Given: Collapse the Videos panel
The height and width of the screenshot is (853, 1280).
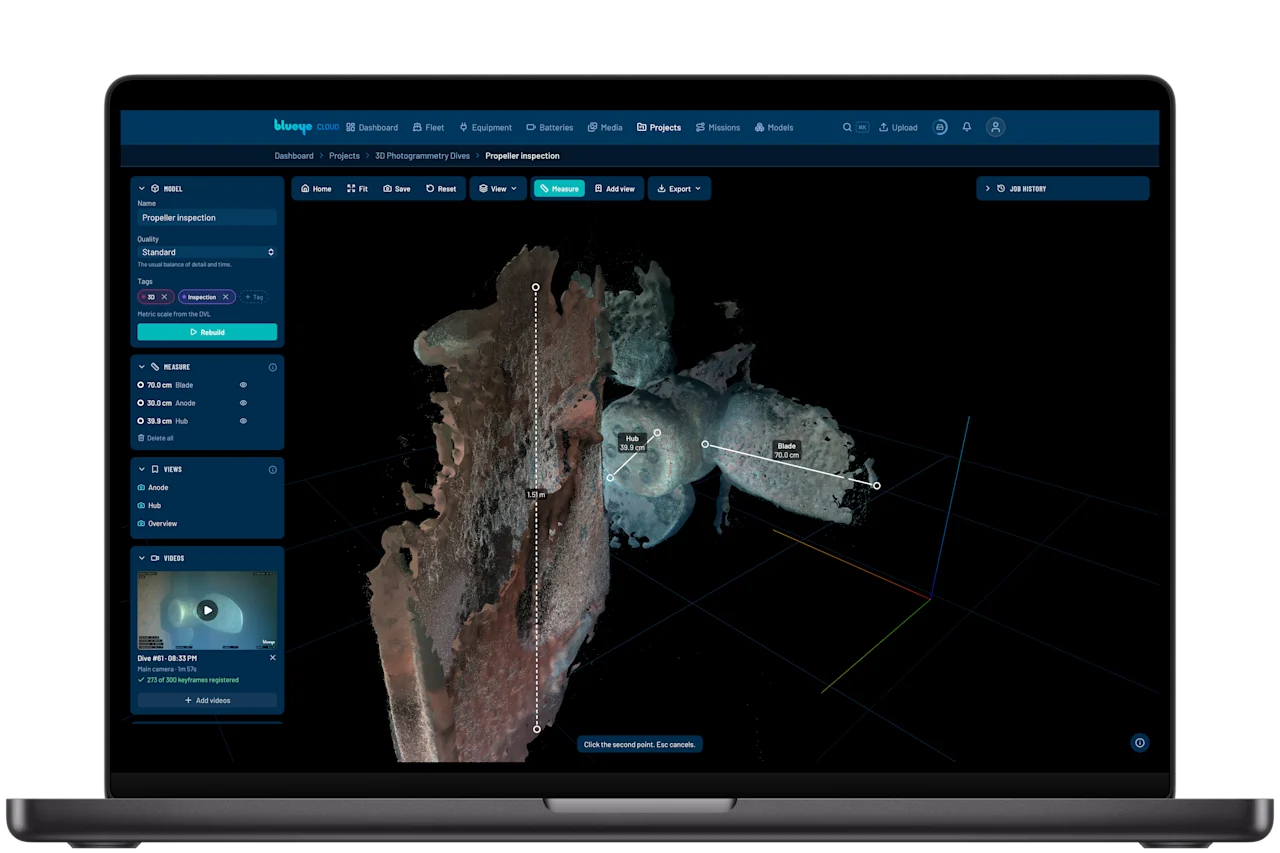Looking at the screenshot, I should coord(142,558).
